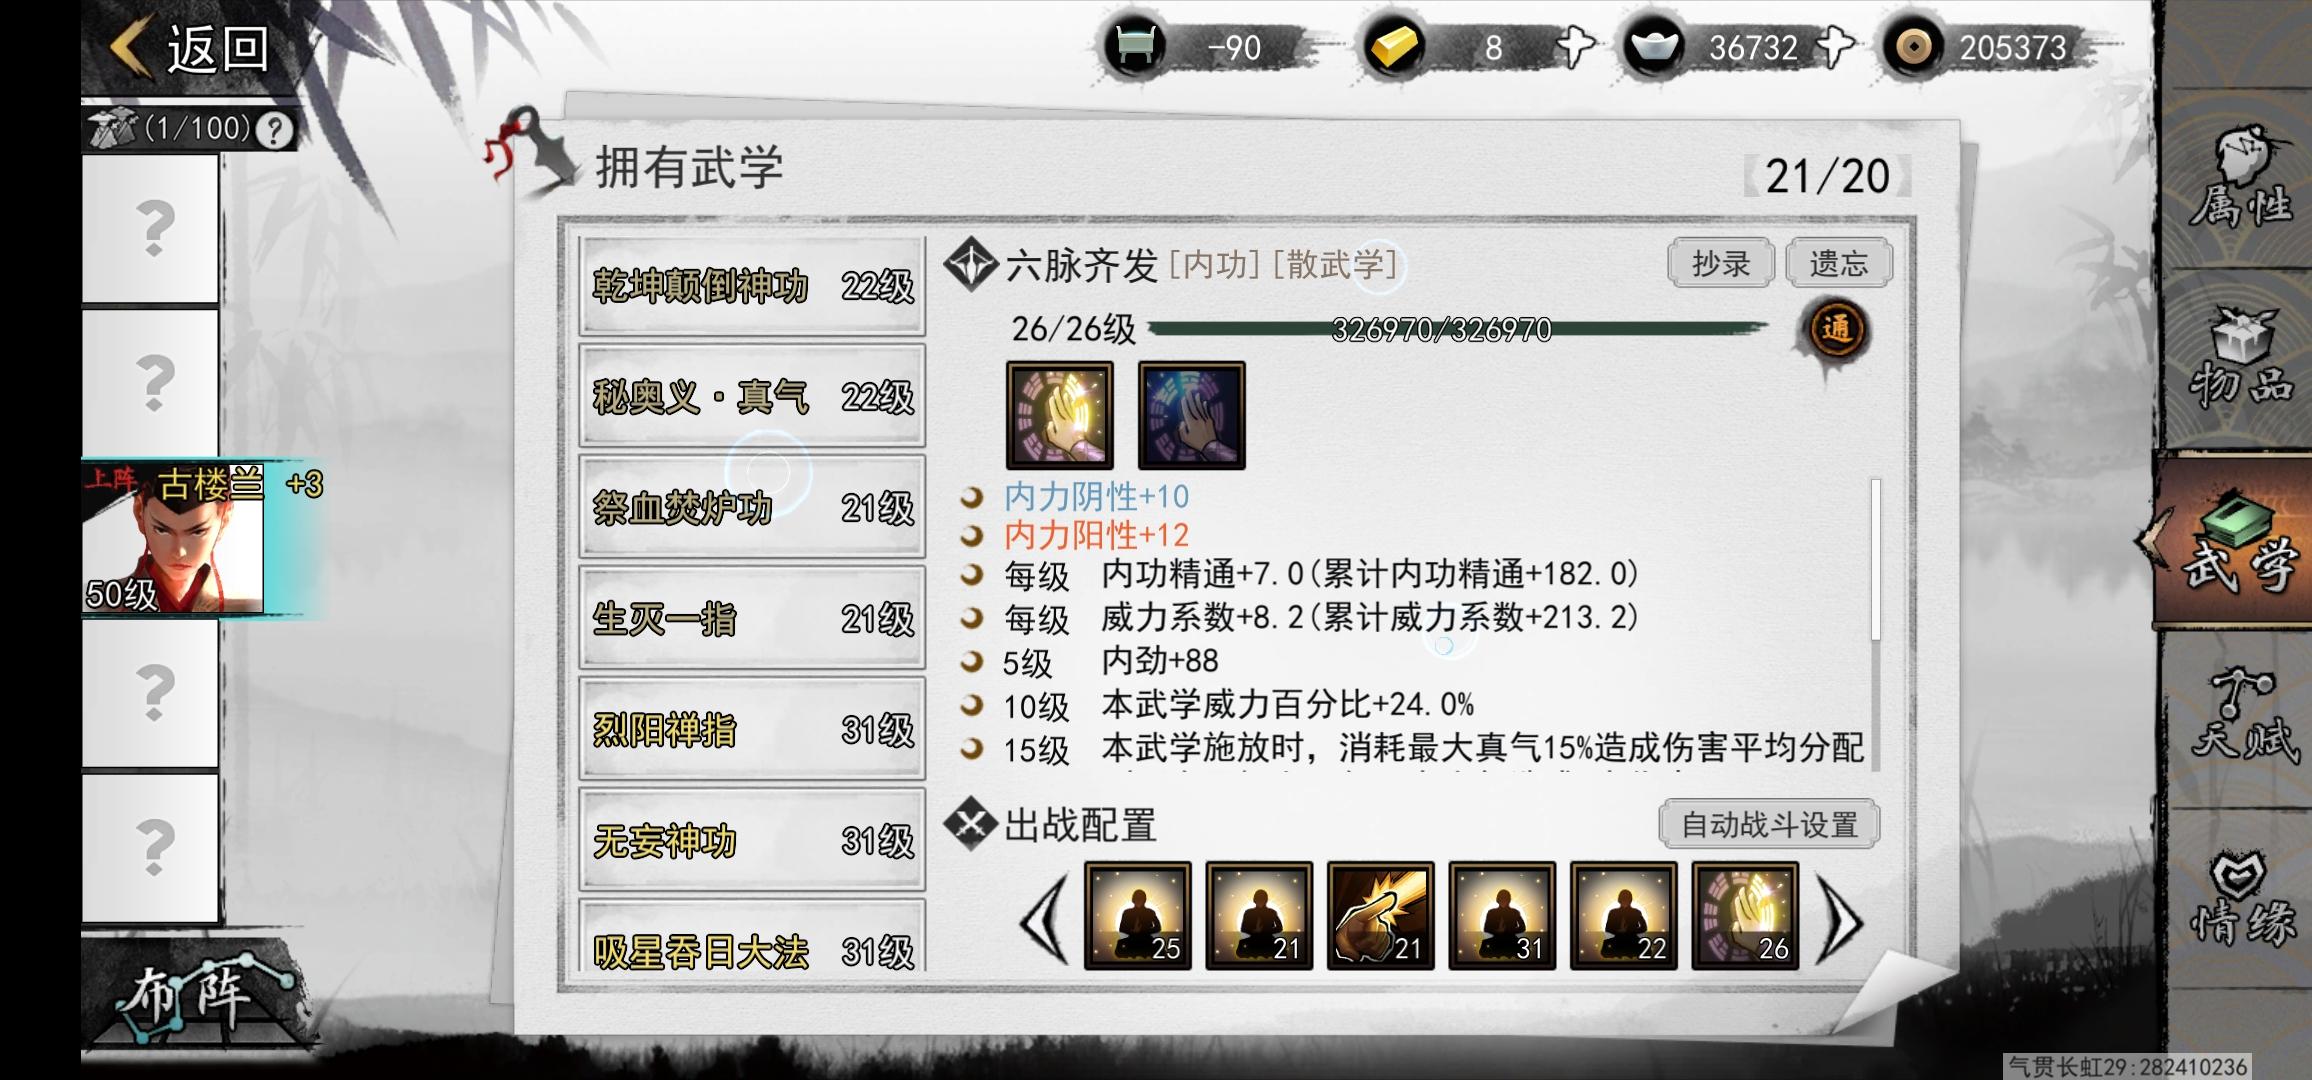2312x1080 pixels.
Task: Open 自动战斗设置 auto battle settings
Action: click(x=1769, y=825)
